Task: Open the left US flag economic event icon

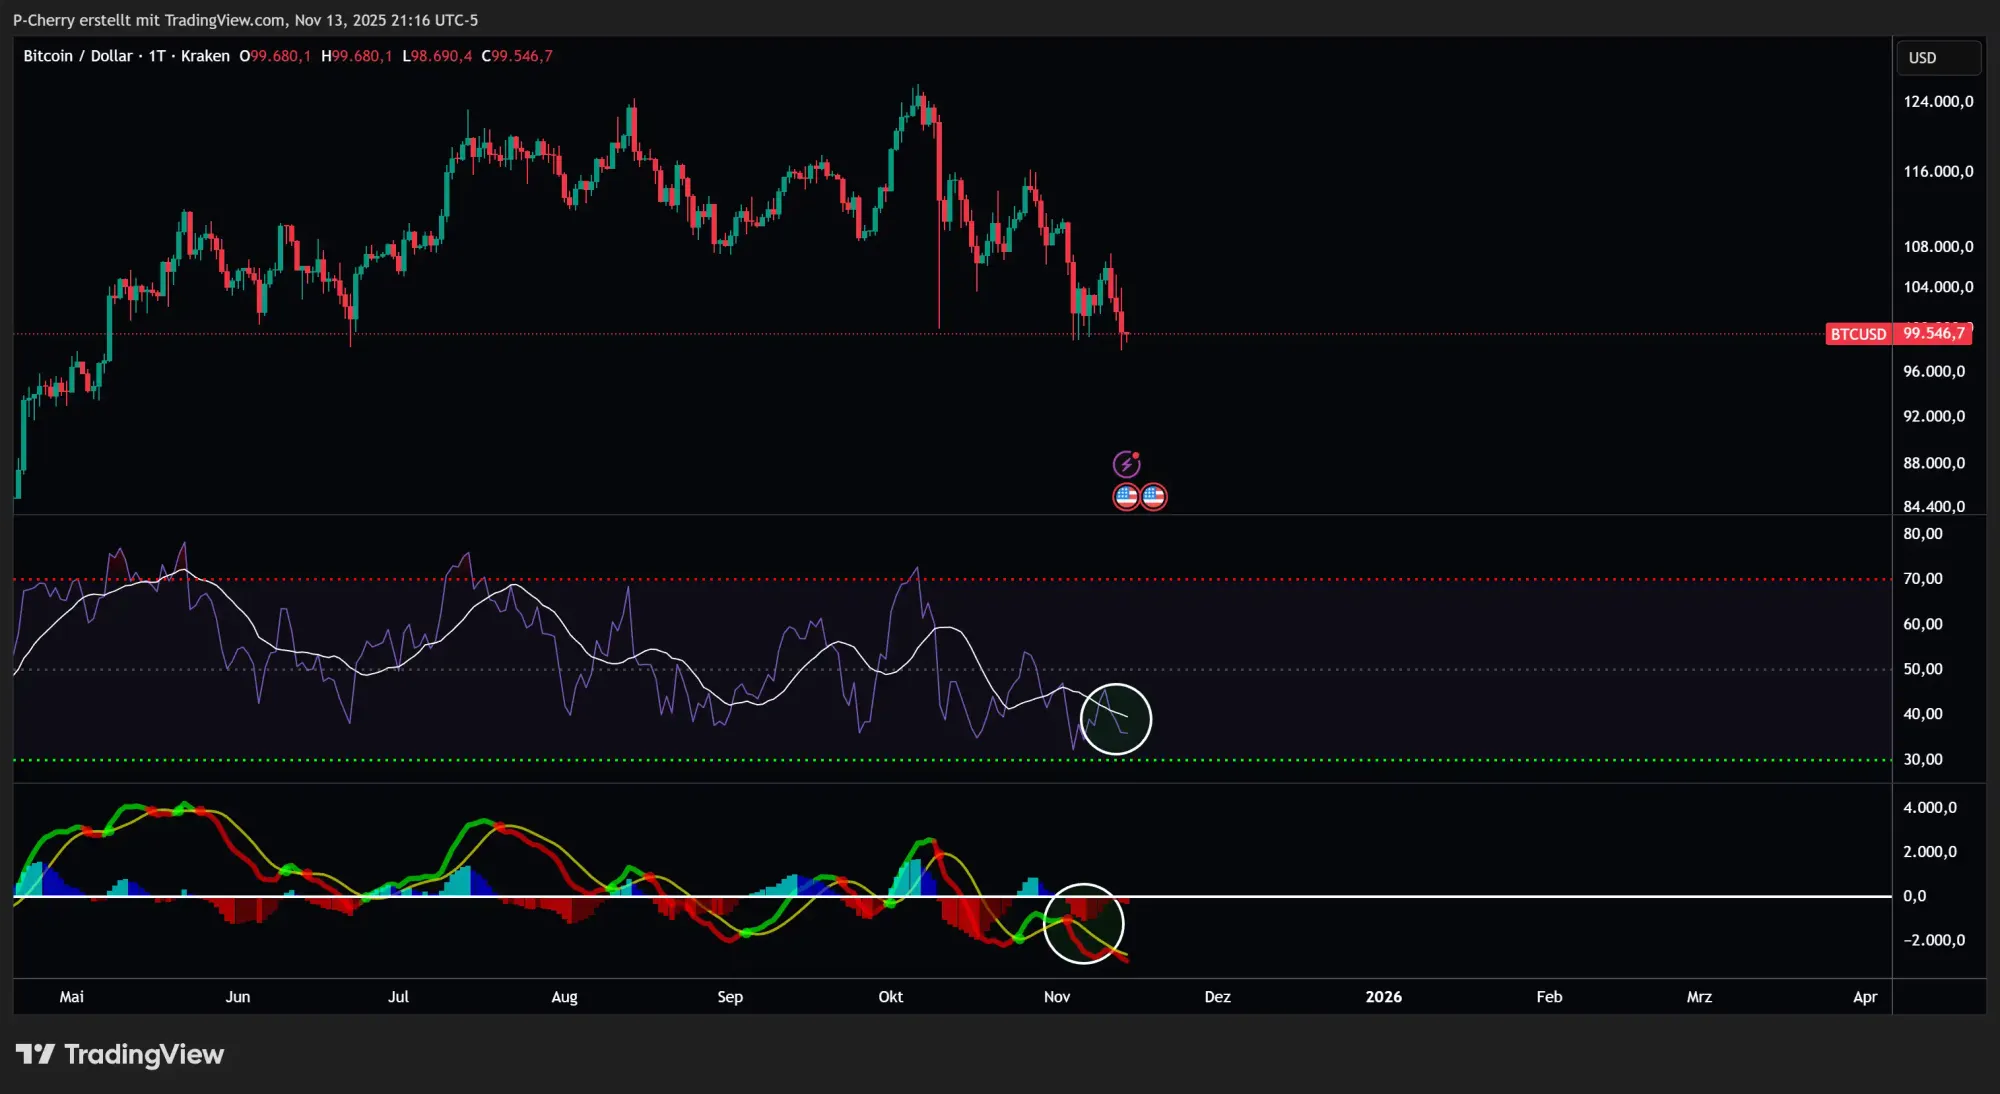Action: coord(1124,495)
